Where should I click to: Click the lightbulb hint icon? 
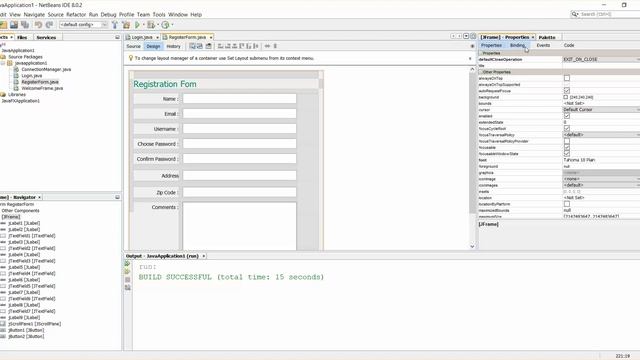[x=131, y=58]
